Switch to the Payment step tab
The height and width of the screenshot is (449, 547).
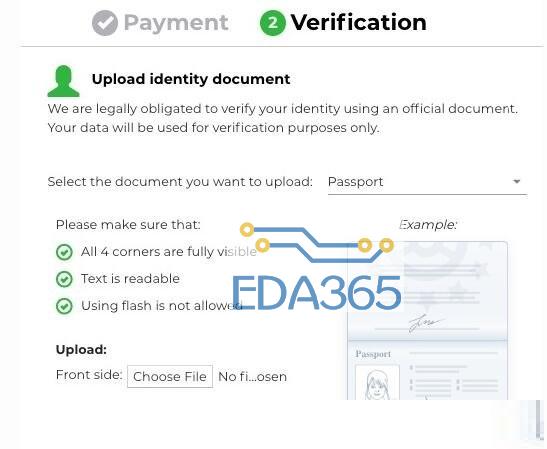(x=160, y=23)
